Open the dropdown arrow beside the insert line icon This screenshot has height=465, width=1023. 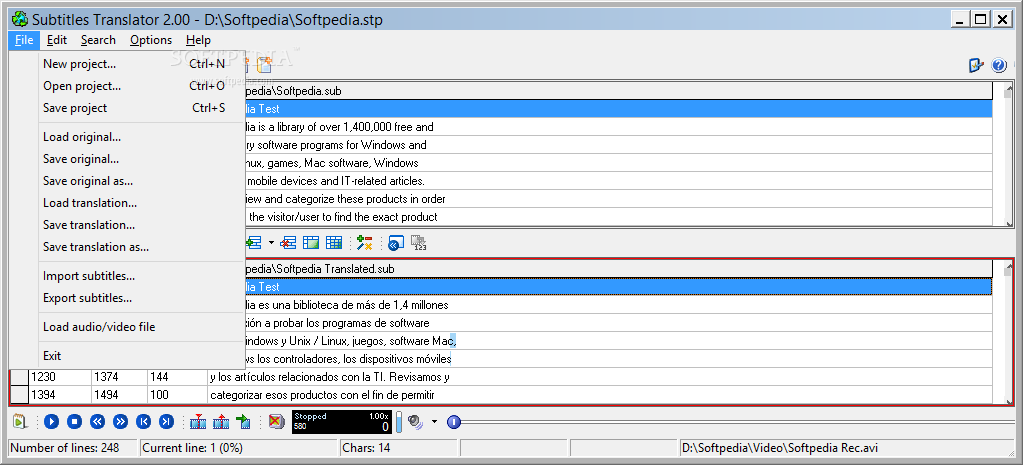(271, 243)
